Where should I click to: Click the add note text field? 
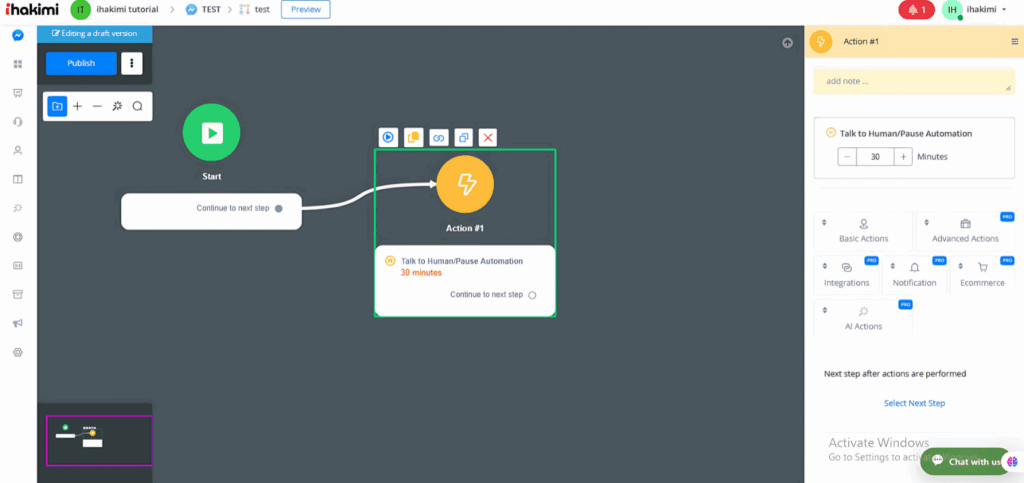pyautogui.click(x=913, y=82)
